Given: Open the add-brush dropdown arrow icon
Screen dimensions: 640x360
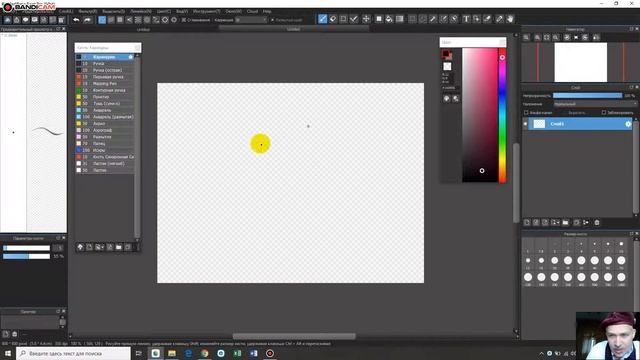Looking at the screenshot, I should coord(100,247).
